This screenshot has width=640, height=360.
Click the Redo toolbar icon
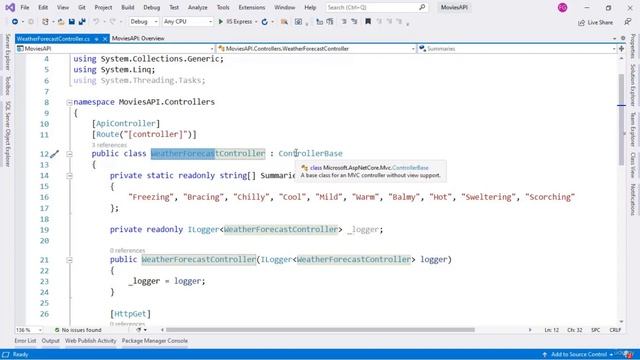click(x=113, y=22)
